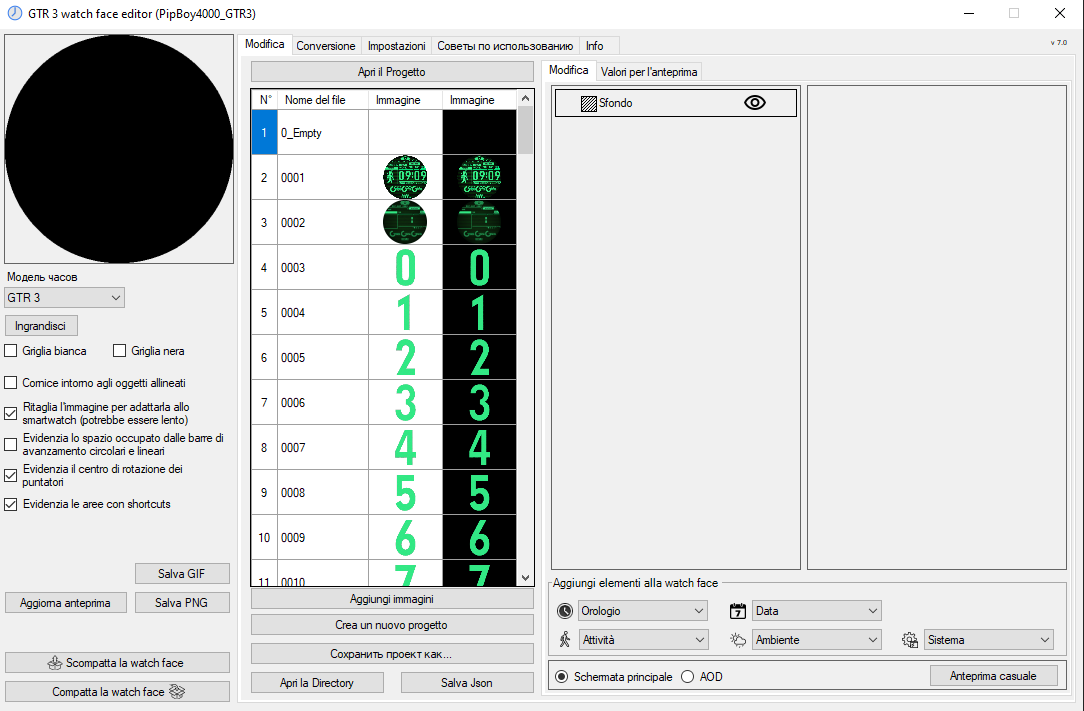The width and height of the screenshot is (1084, 711).
Task: Click the round black watch face preview
Action: 119,149
